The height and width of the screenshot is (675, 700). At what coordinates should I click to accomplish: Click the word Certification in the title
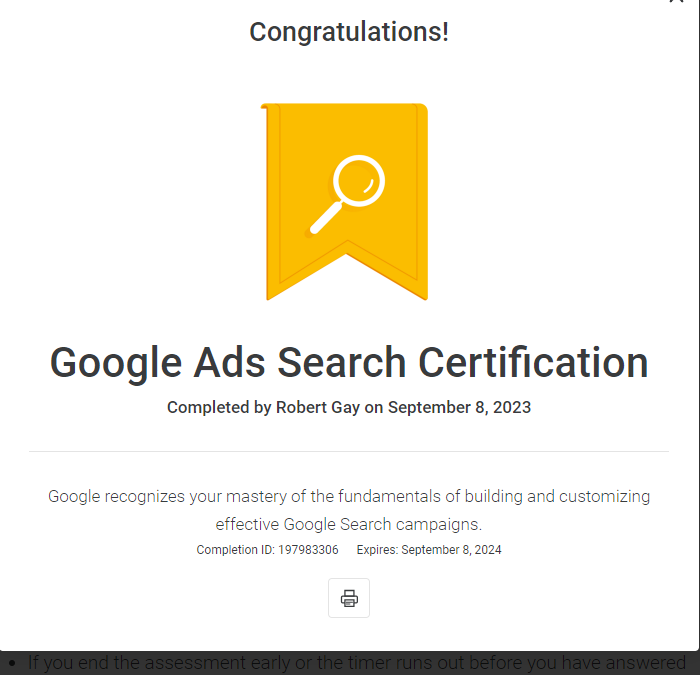click(533, 363)
